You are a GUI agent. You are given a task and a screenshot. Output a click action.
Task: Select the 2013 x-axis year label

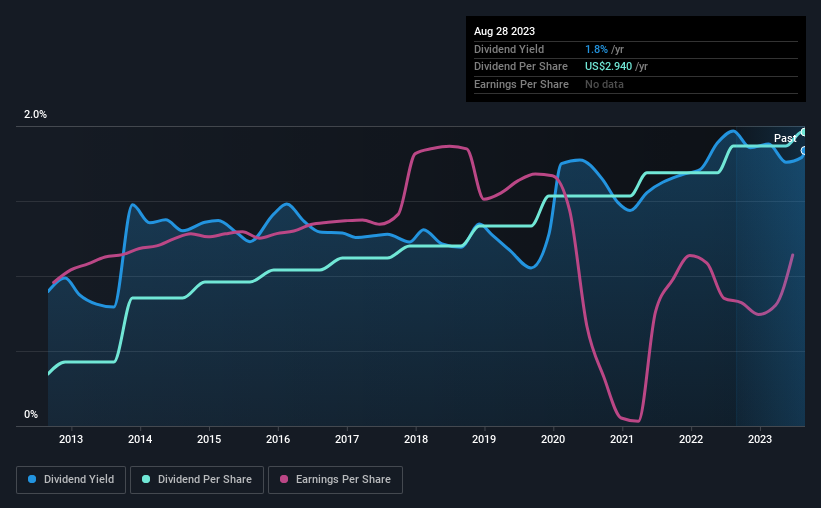click(71, 439)
